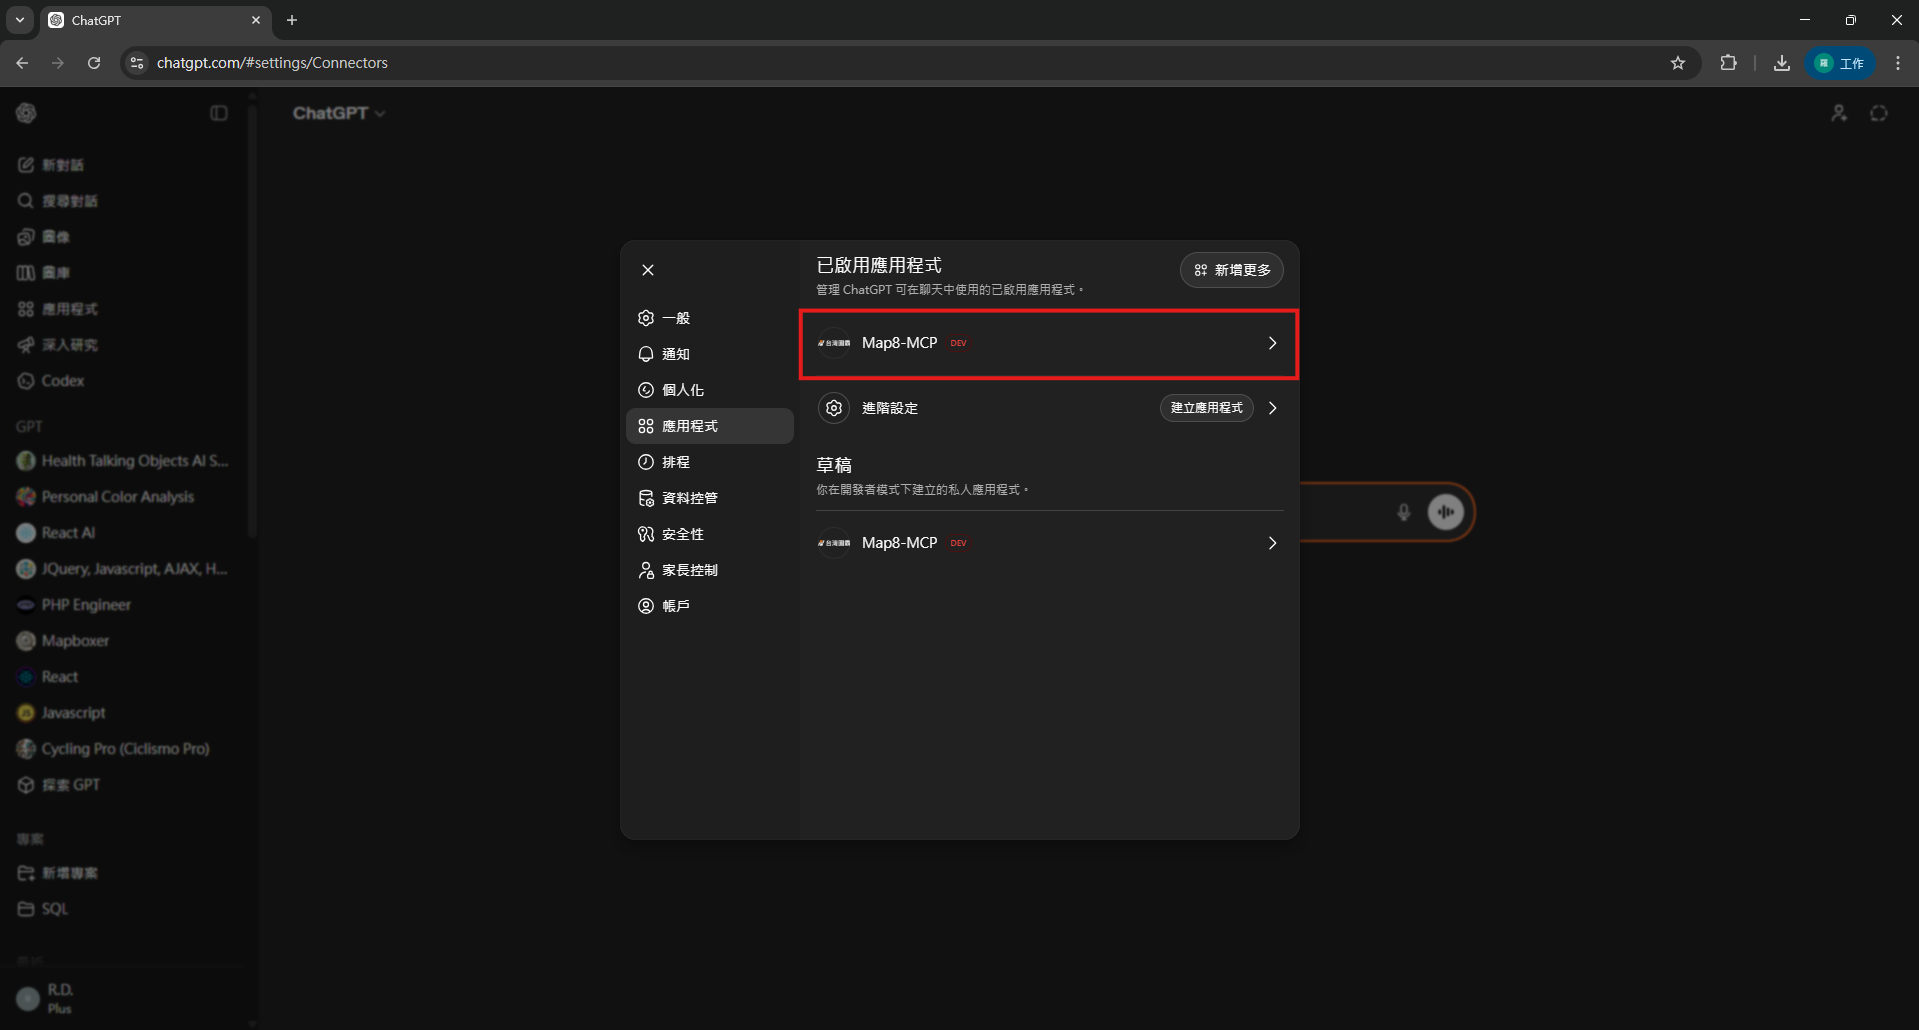Screen dimensions: 1919x1030
Task: Click the 新增更多 button
Action: [1232, 270]
